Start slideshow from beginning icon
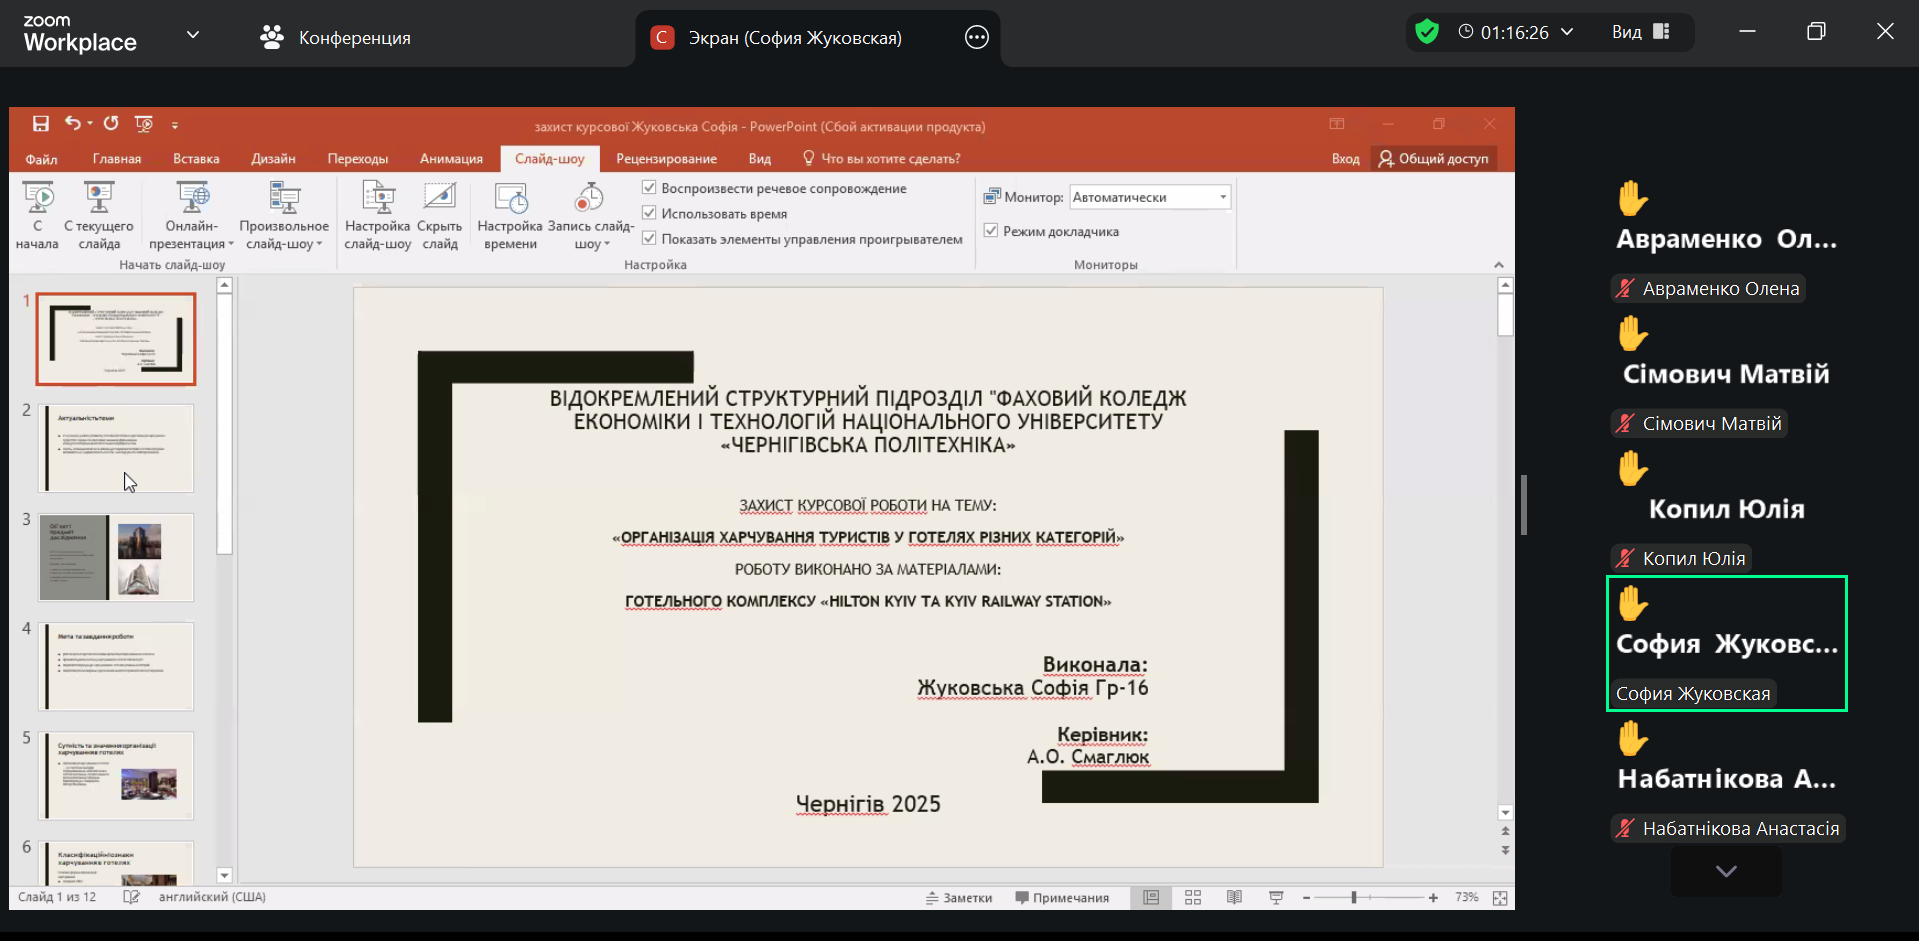Viewport: 1919px width, 941px height. tap(38, 199)
